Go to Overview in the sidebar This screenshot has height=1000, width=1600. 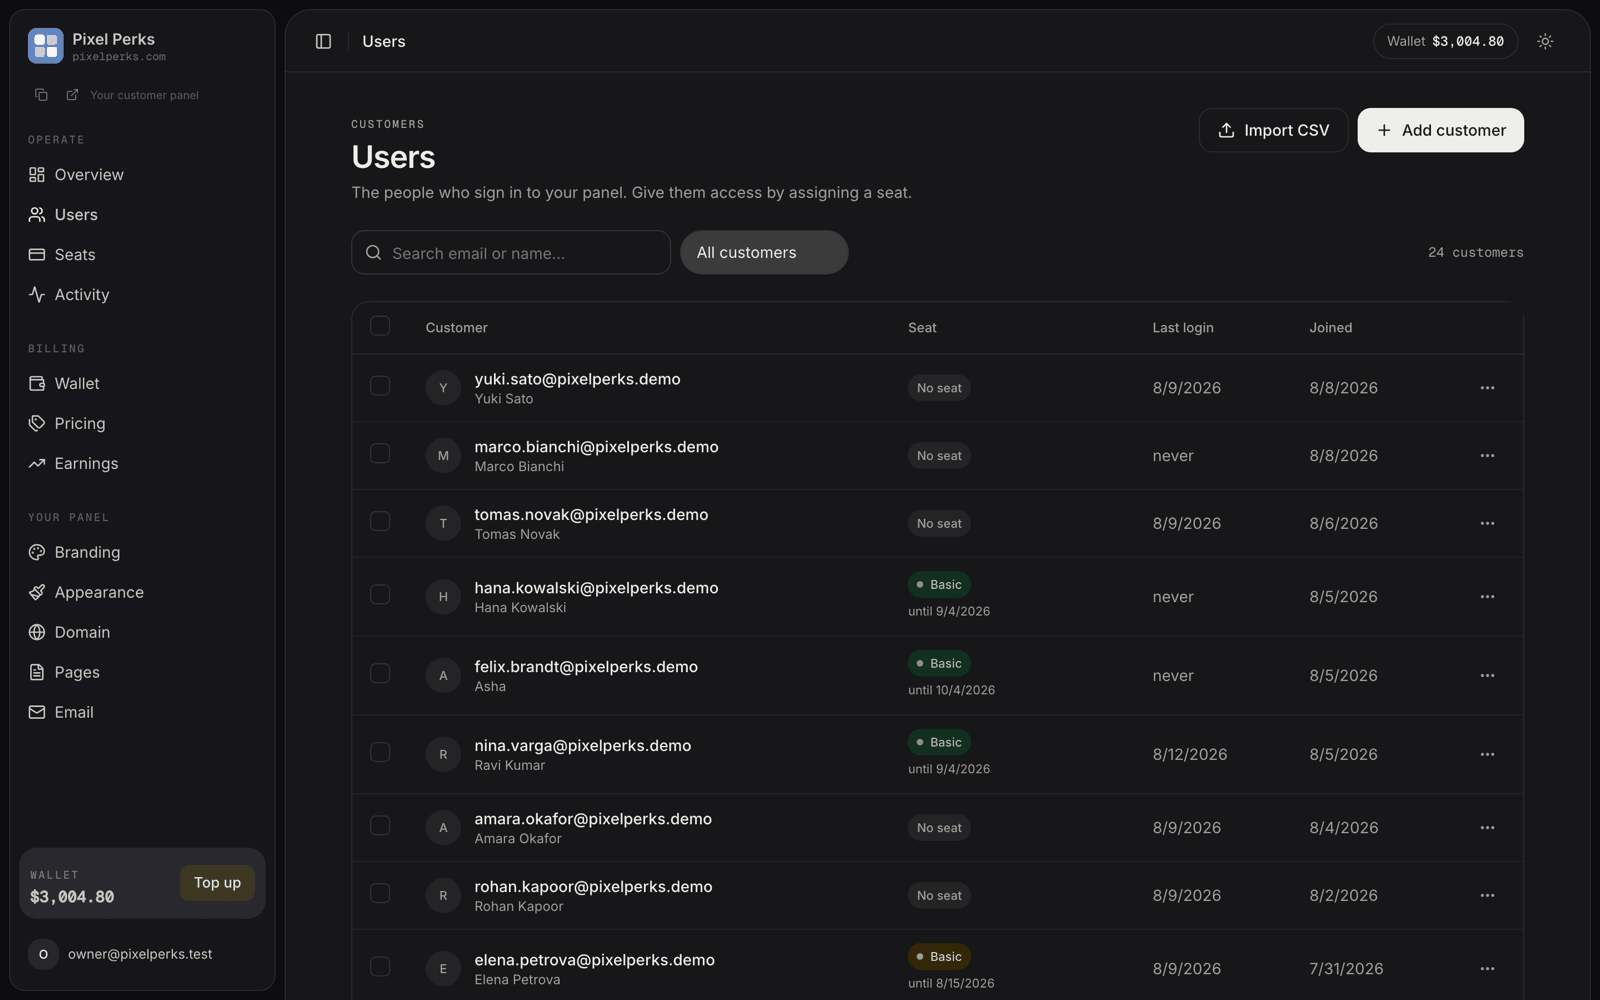click(x=142, y=175)
